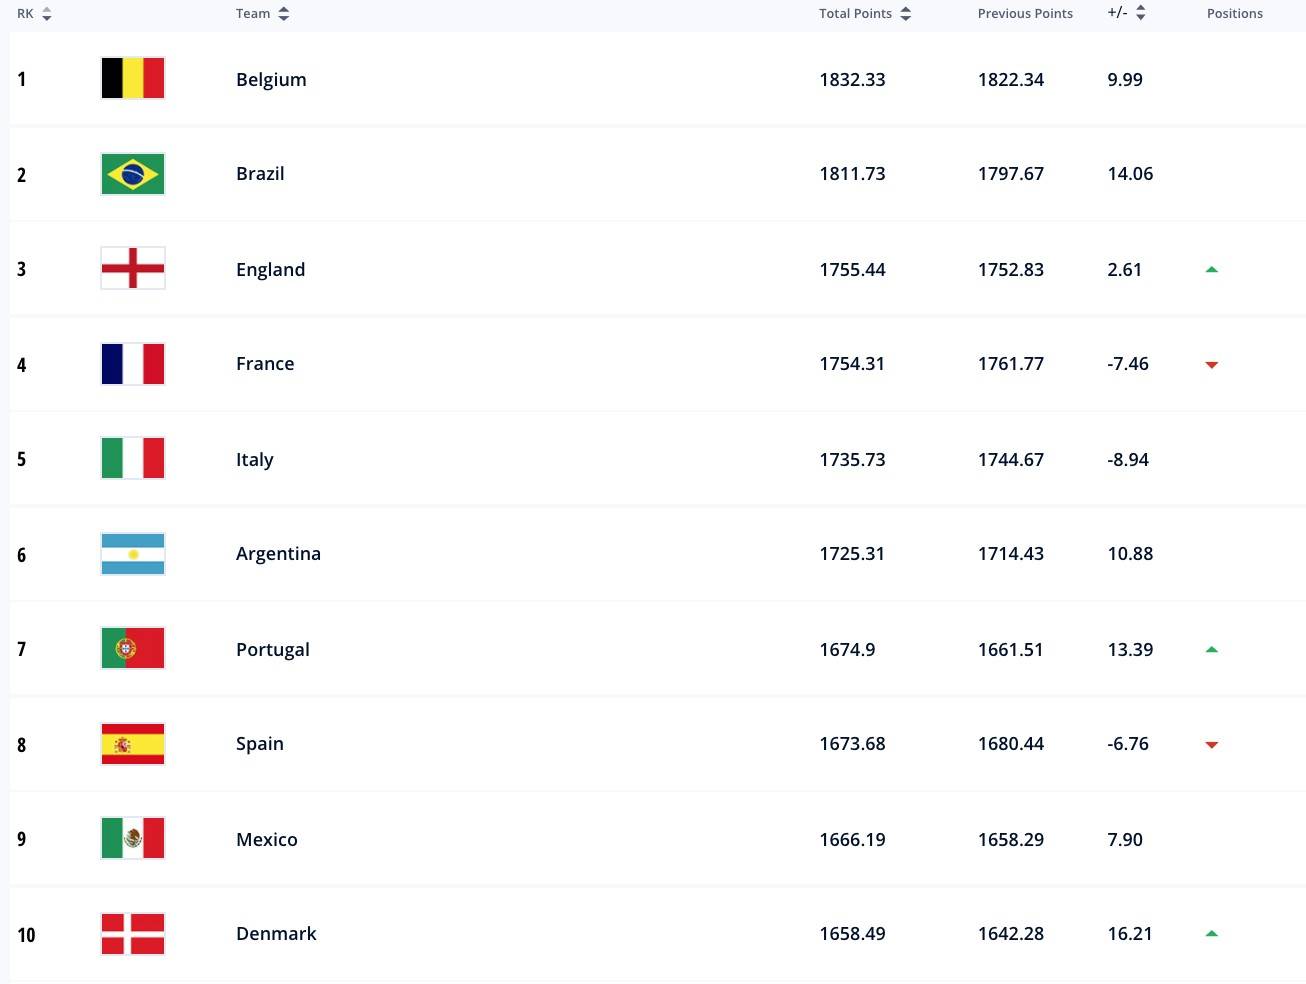
Task: Select the team name Italy
Action: 254,459
